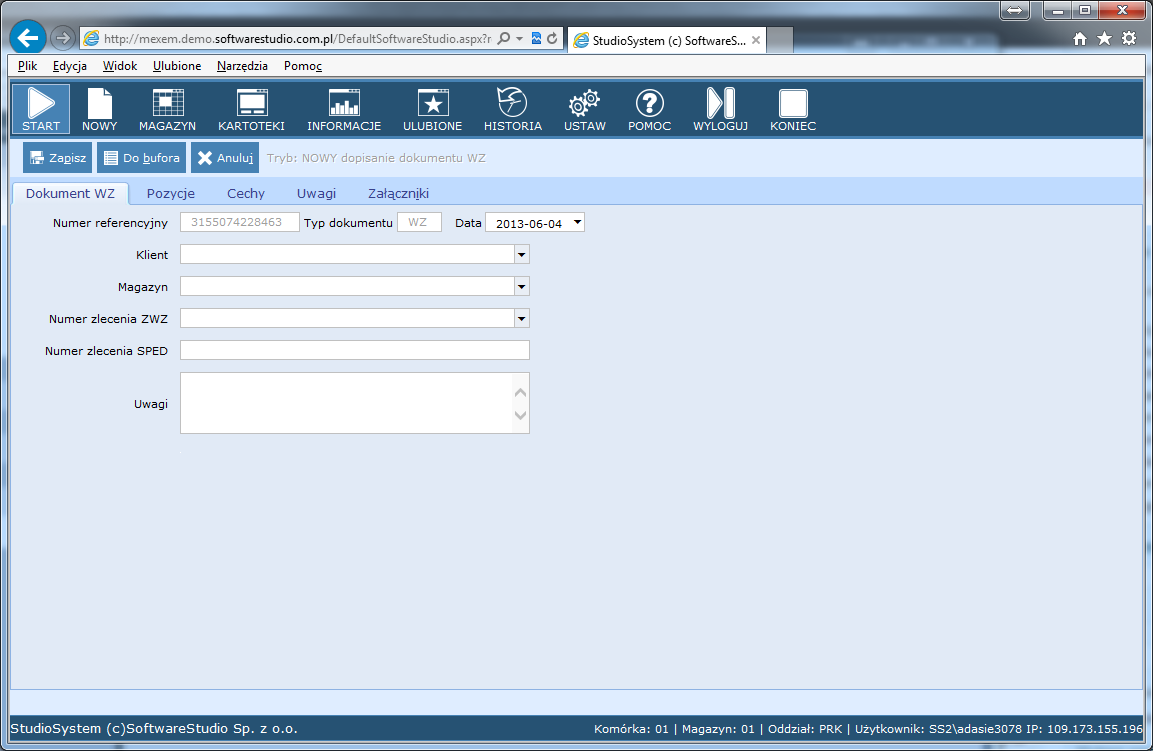
Task: Open the HISTORIA toolbar icon
Action: coord(513,109)
